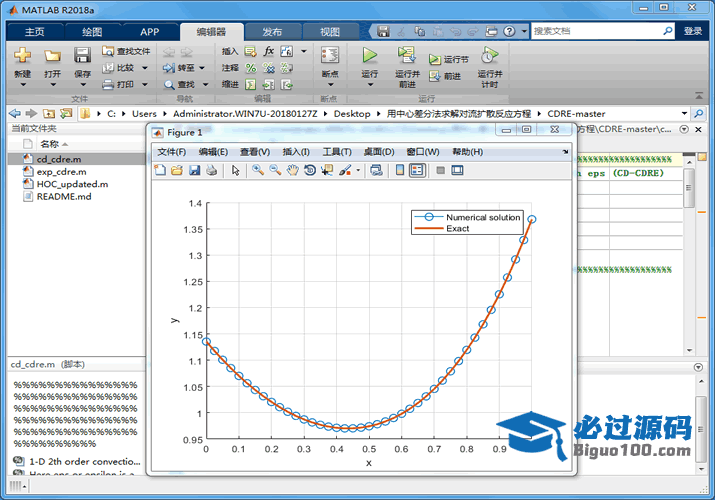Open the Find (查找) dropdown arrow
The image size is (715, 500).
coord(205,84)
